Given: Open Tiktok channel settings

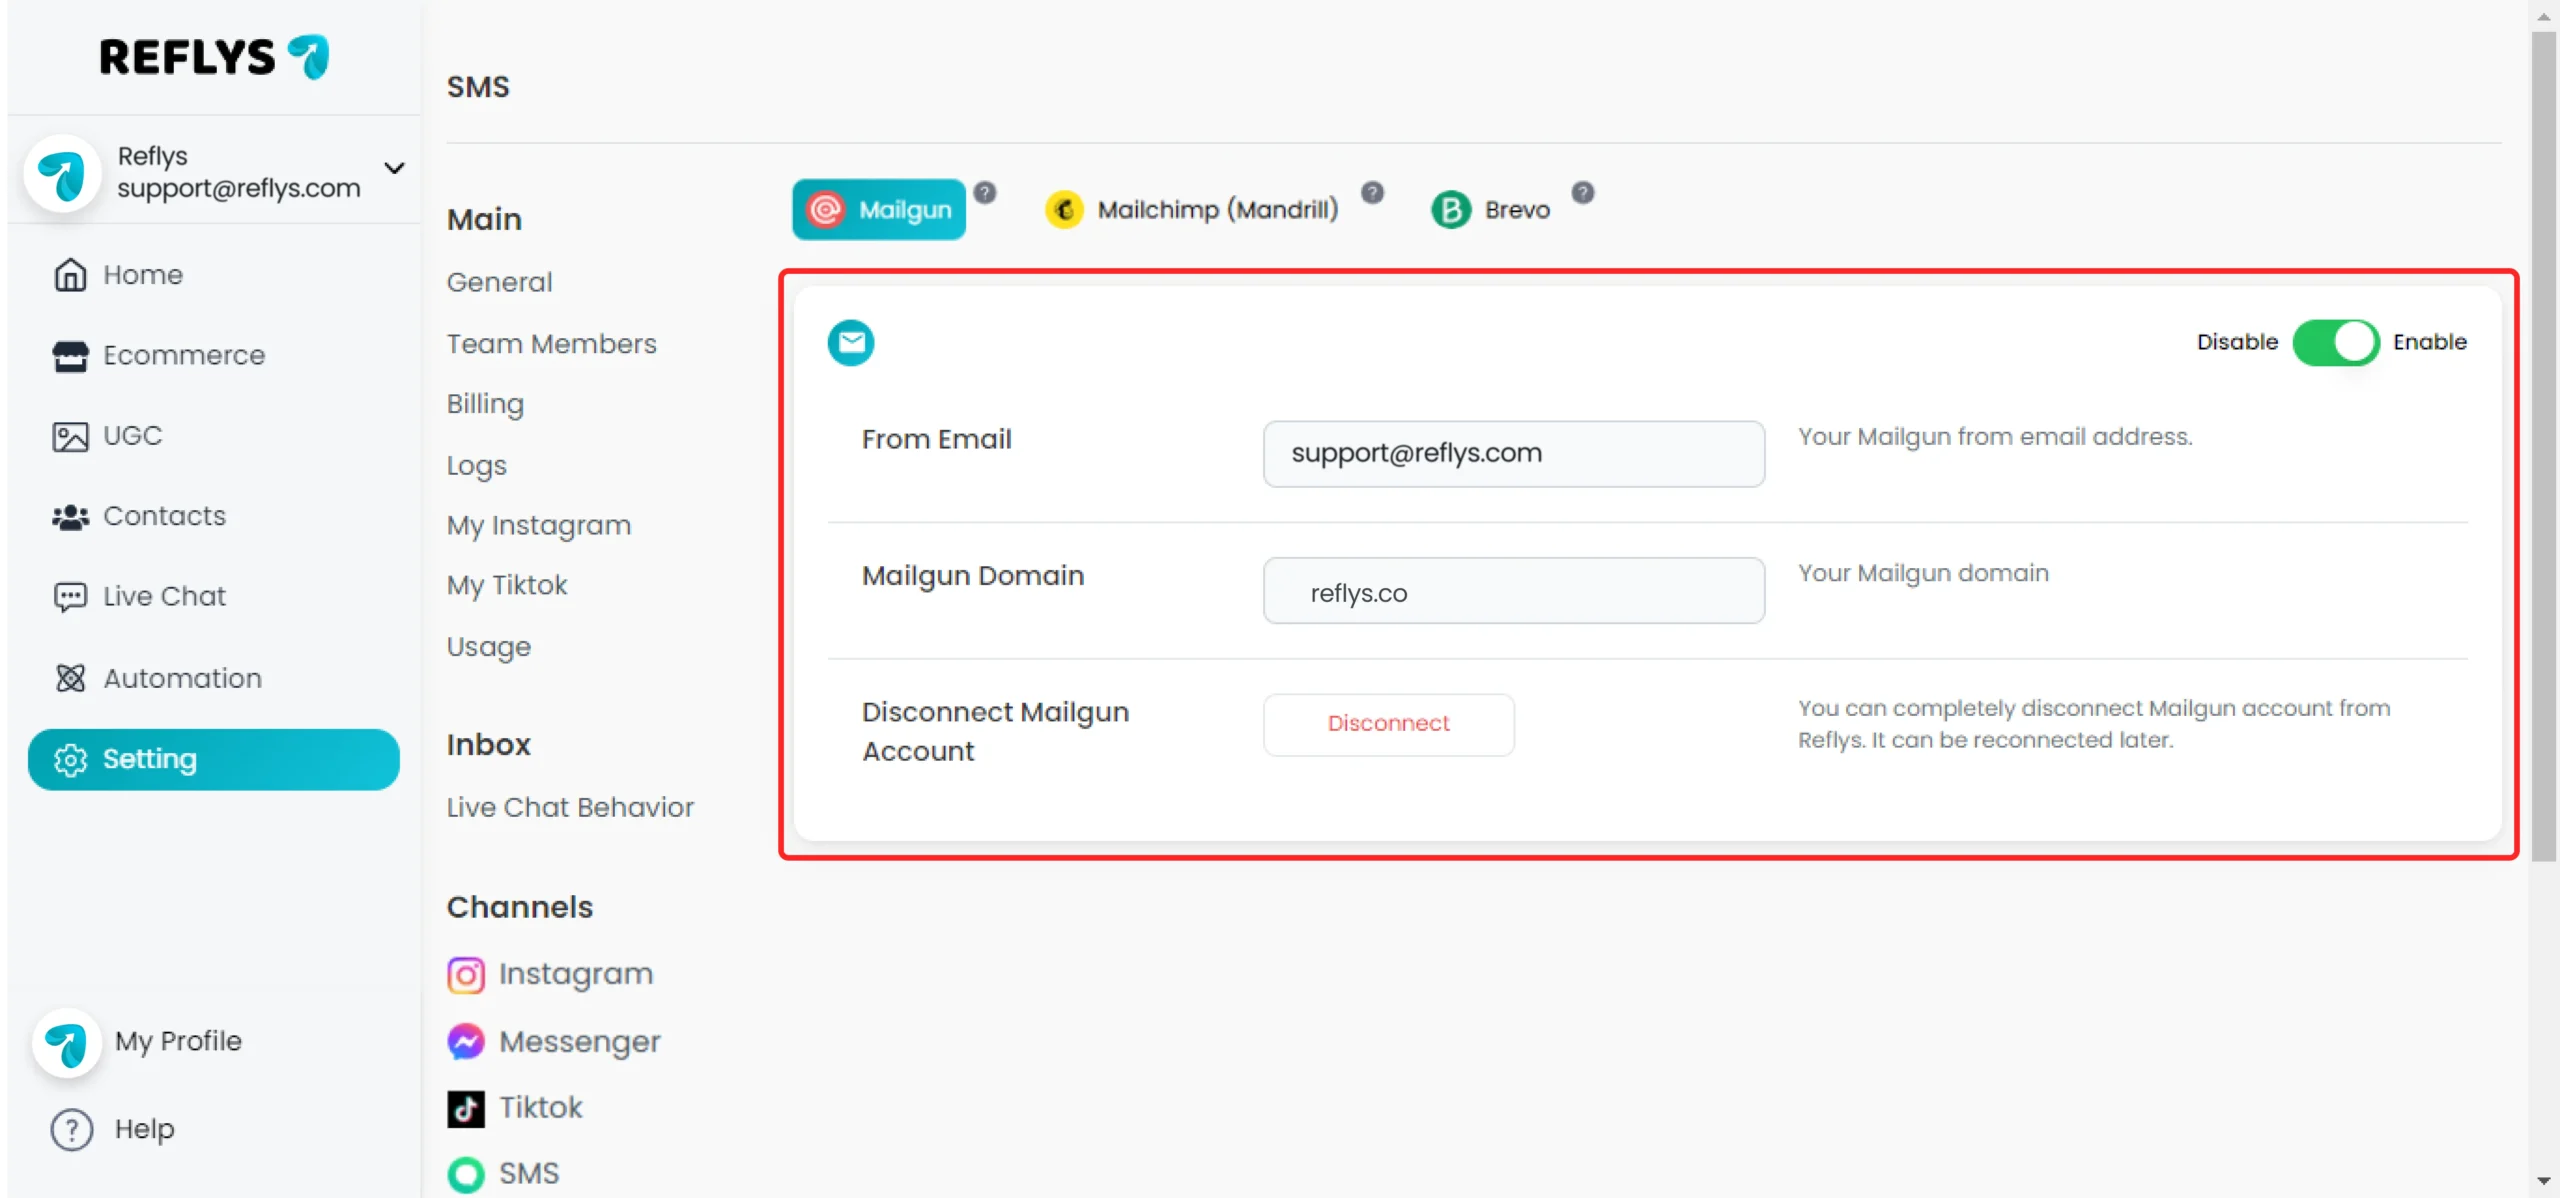Looking at the screenshot, I should (x=541, y=1108).
